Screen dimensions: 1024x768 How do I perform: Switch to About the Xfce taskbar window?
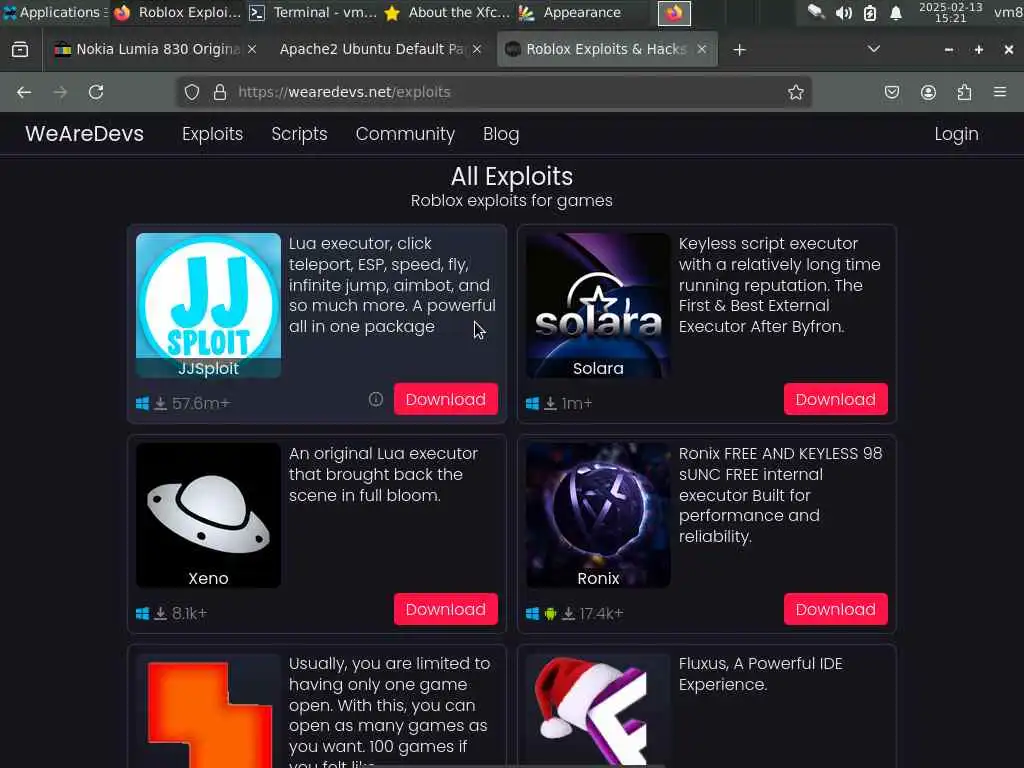coord(447,12)
